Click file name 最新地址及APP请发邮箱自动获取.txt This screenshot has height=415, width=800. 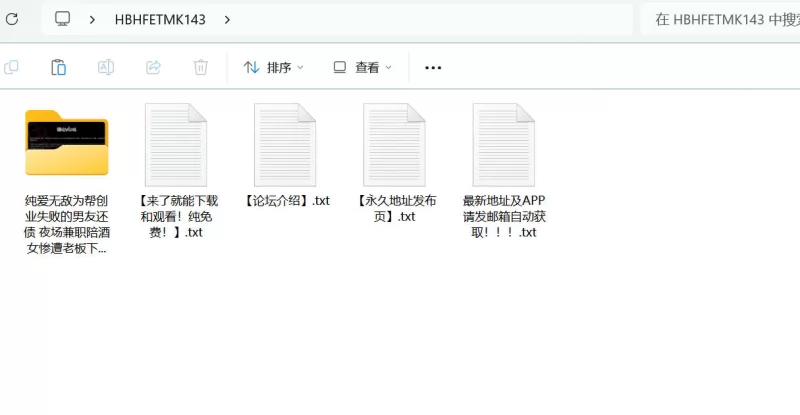tap(504, 216)
